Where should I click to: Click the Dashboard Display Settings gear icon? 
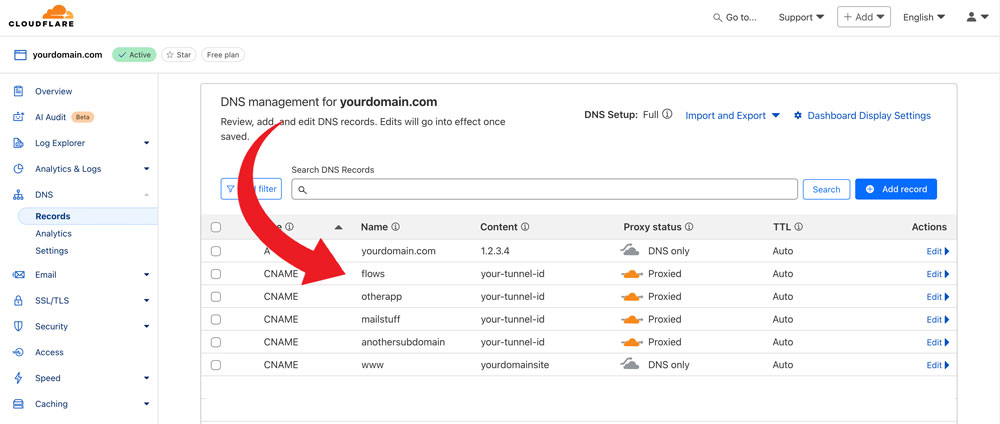click(798, 116)
